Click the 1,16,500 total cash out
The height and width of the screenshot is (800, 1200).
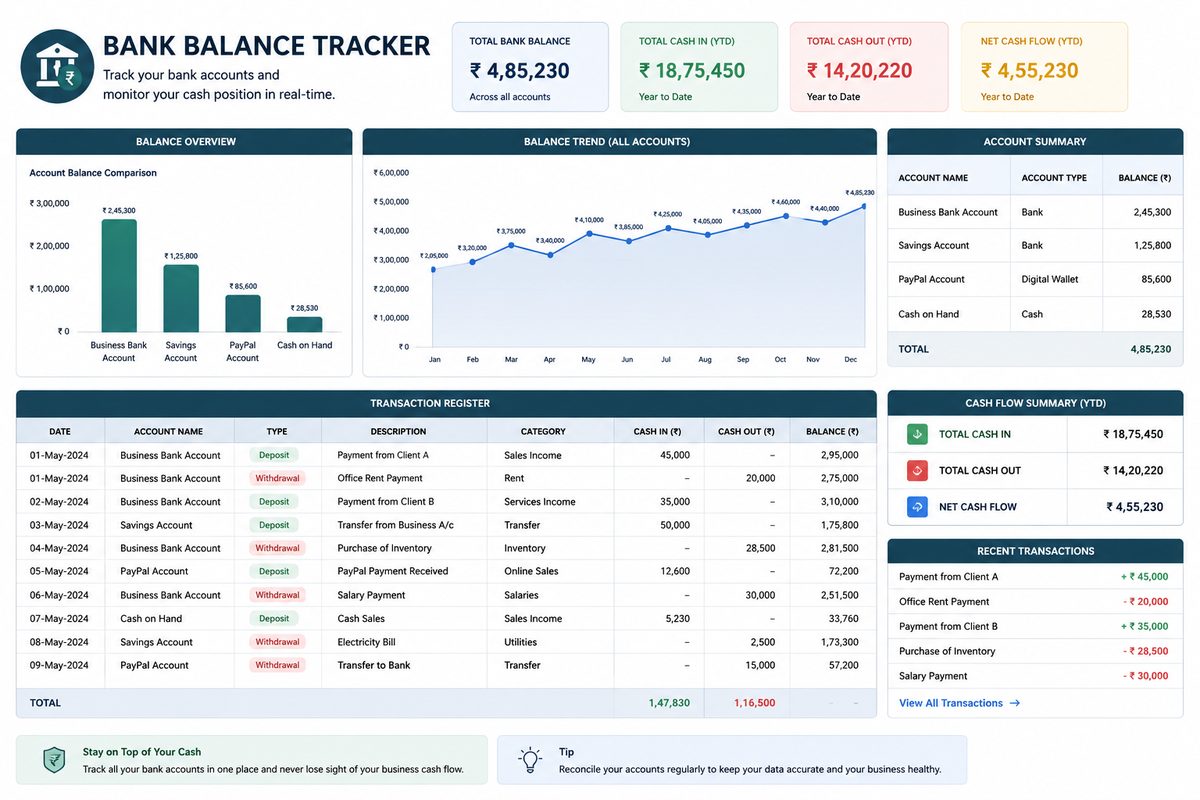tap(754, 703)
